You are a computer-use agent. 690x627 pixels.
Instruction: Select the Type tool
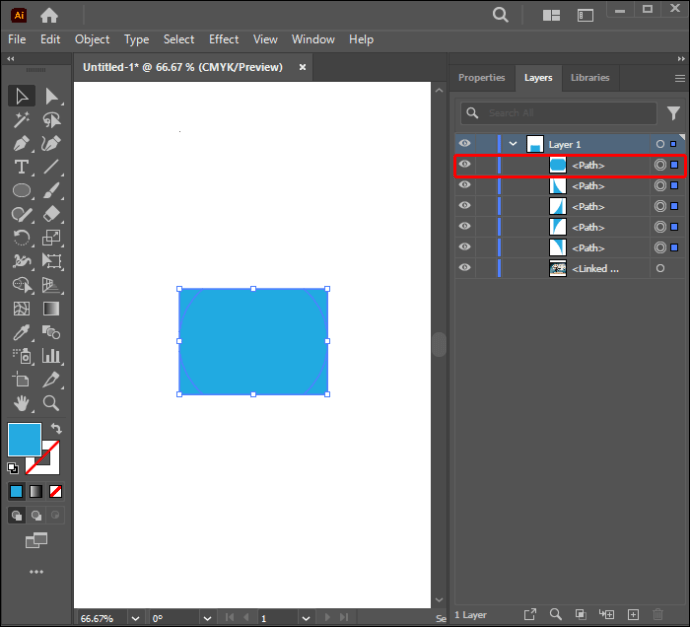(21, 167)
